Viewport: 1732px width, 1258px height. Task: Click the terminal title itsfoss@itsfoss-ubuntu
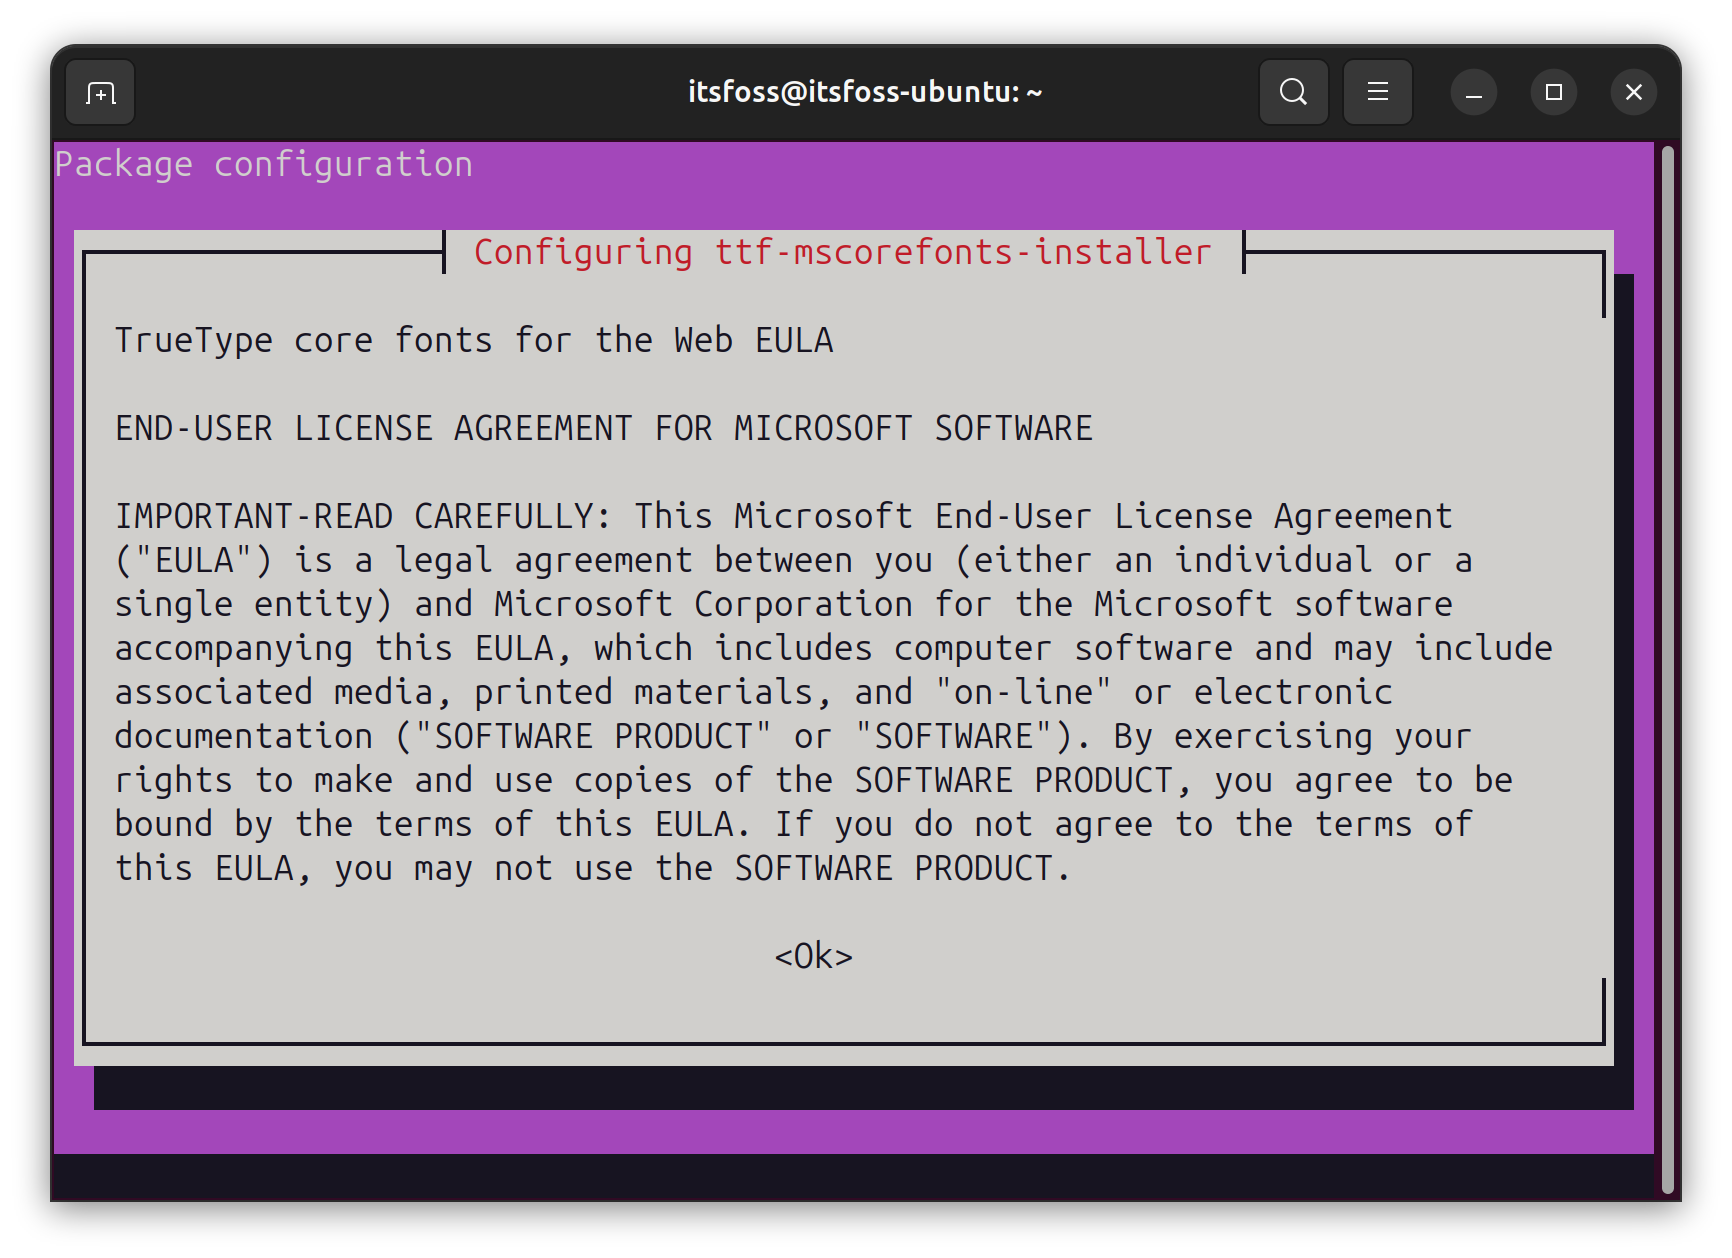click(864, 91)
